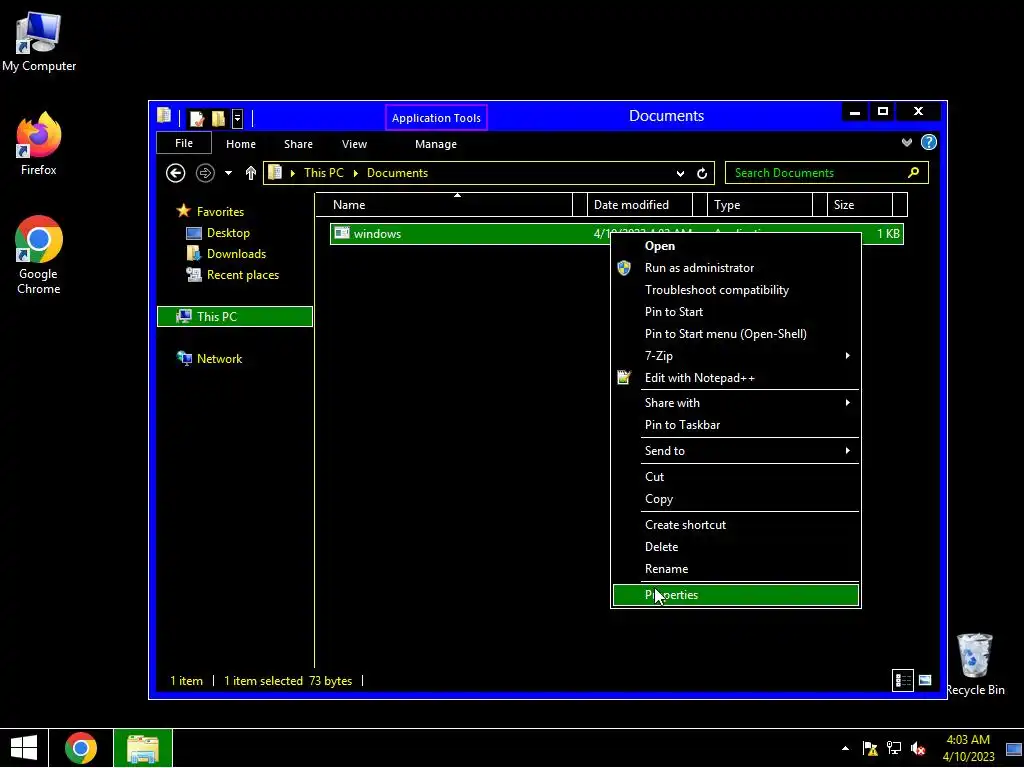The height and width of the screenshot is (768, 1024).
Task: Open the Windows Start button
Action: tap(24, 748)
